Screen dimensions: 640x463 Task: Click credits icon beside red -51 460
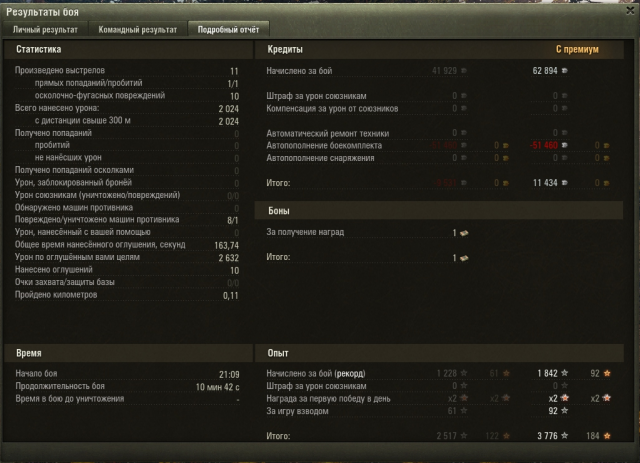pyautogui.click(x=564, y=145)
